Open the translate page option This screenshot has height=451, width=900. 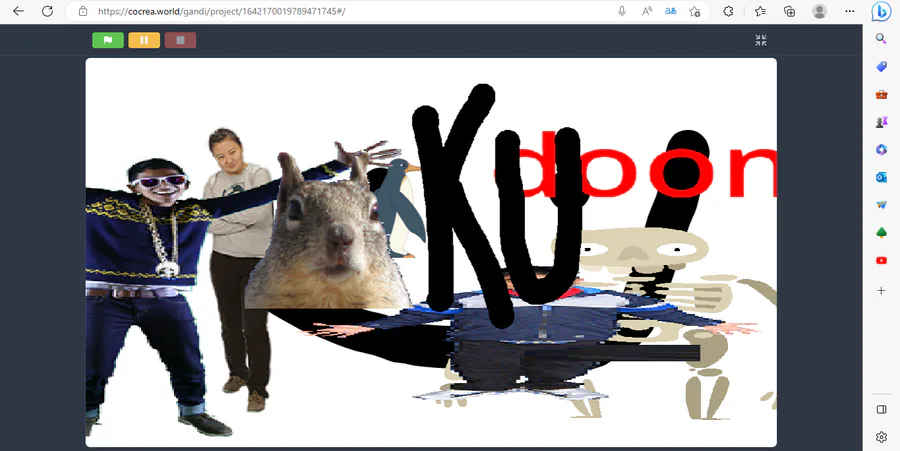[x=670, y=11]
